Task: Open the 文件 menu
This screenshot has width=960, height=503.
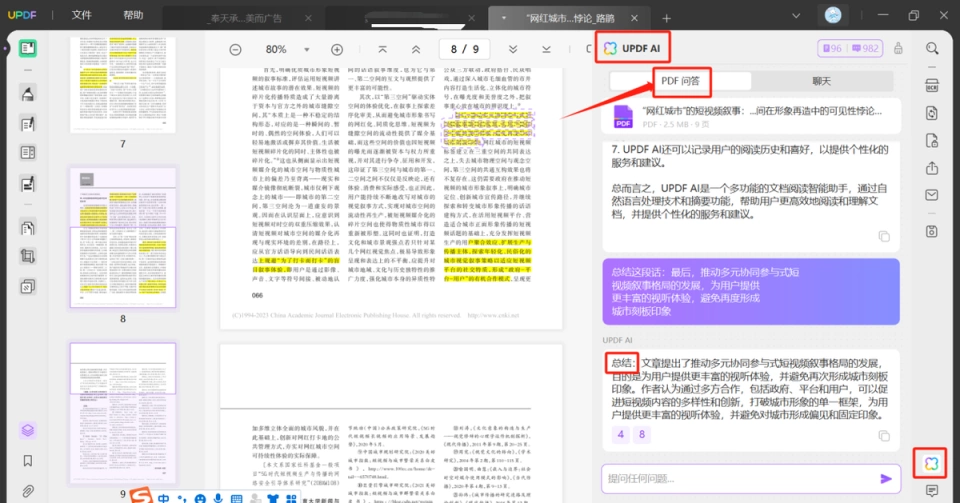Action: coord(81,15)
